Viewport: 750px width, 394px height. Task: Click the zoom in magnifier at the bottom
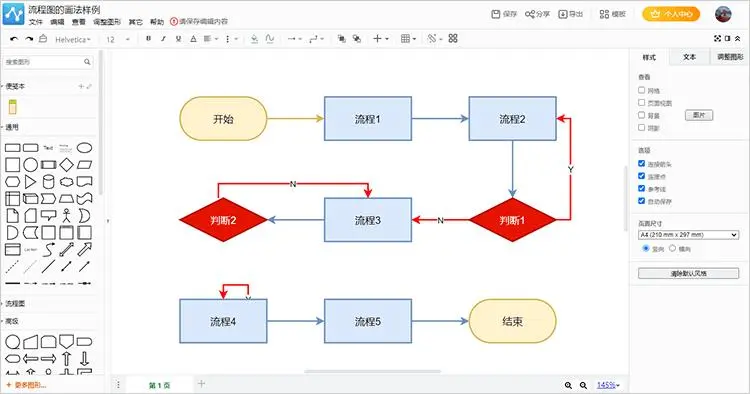(x=568, y=385)
